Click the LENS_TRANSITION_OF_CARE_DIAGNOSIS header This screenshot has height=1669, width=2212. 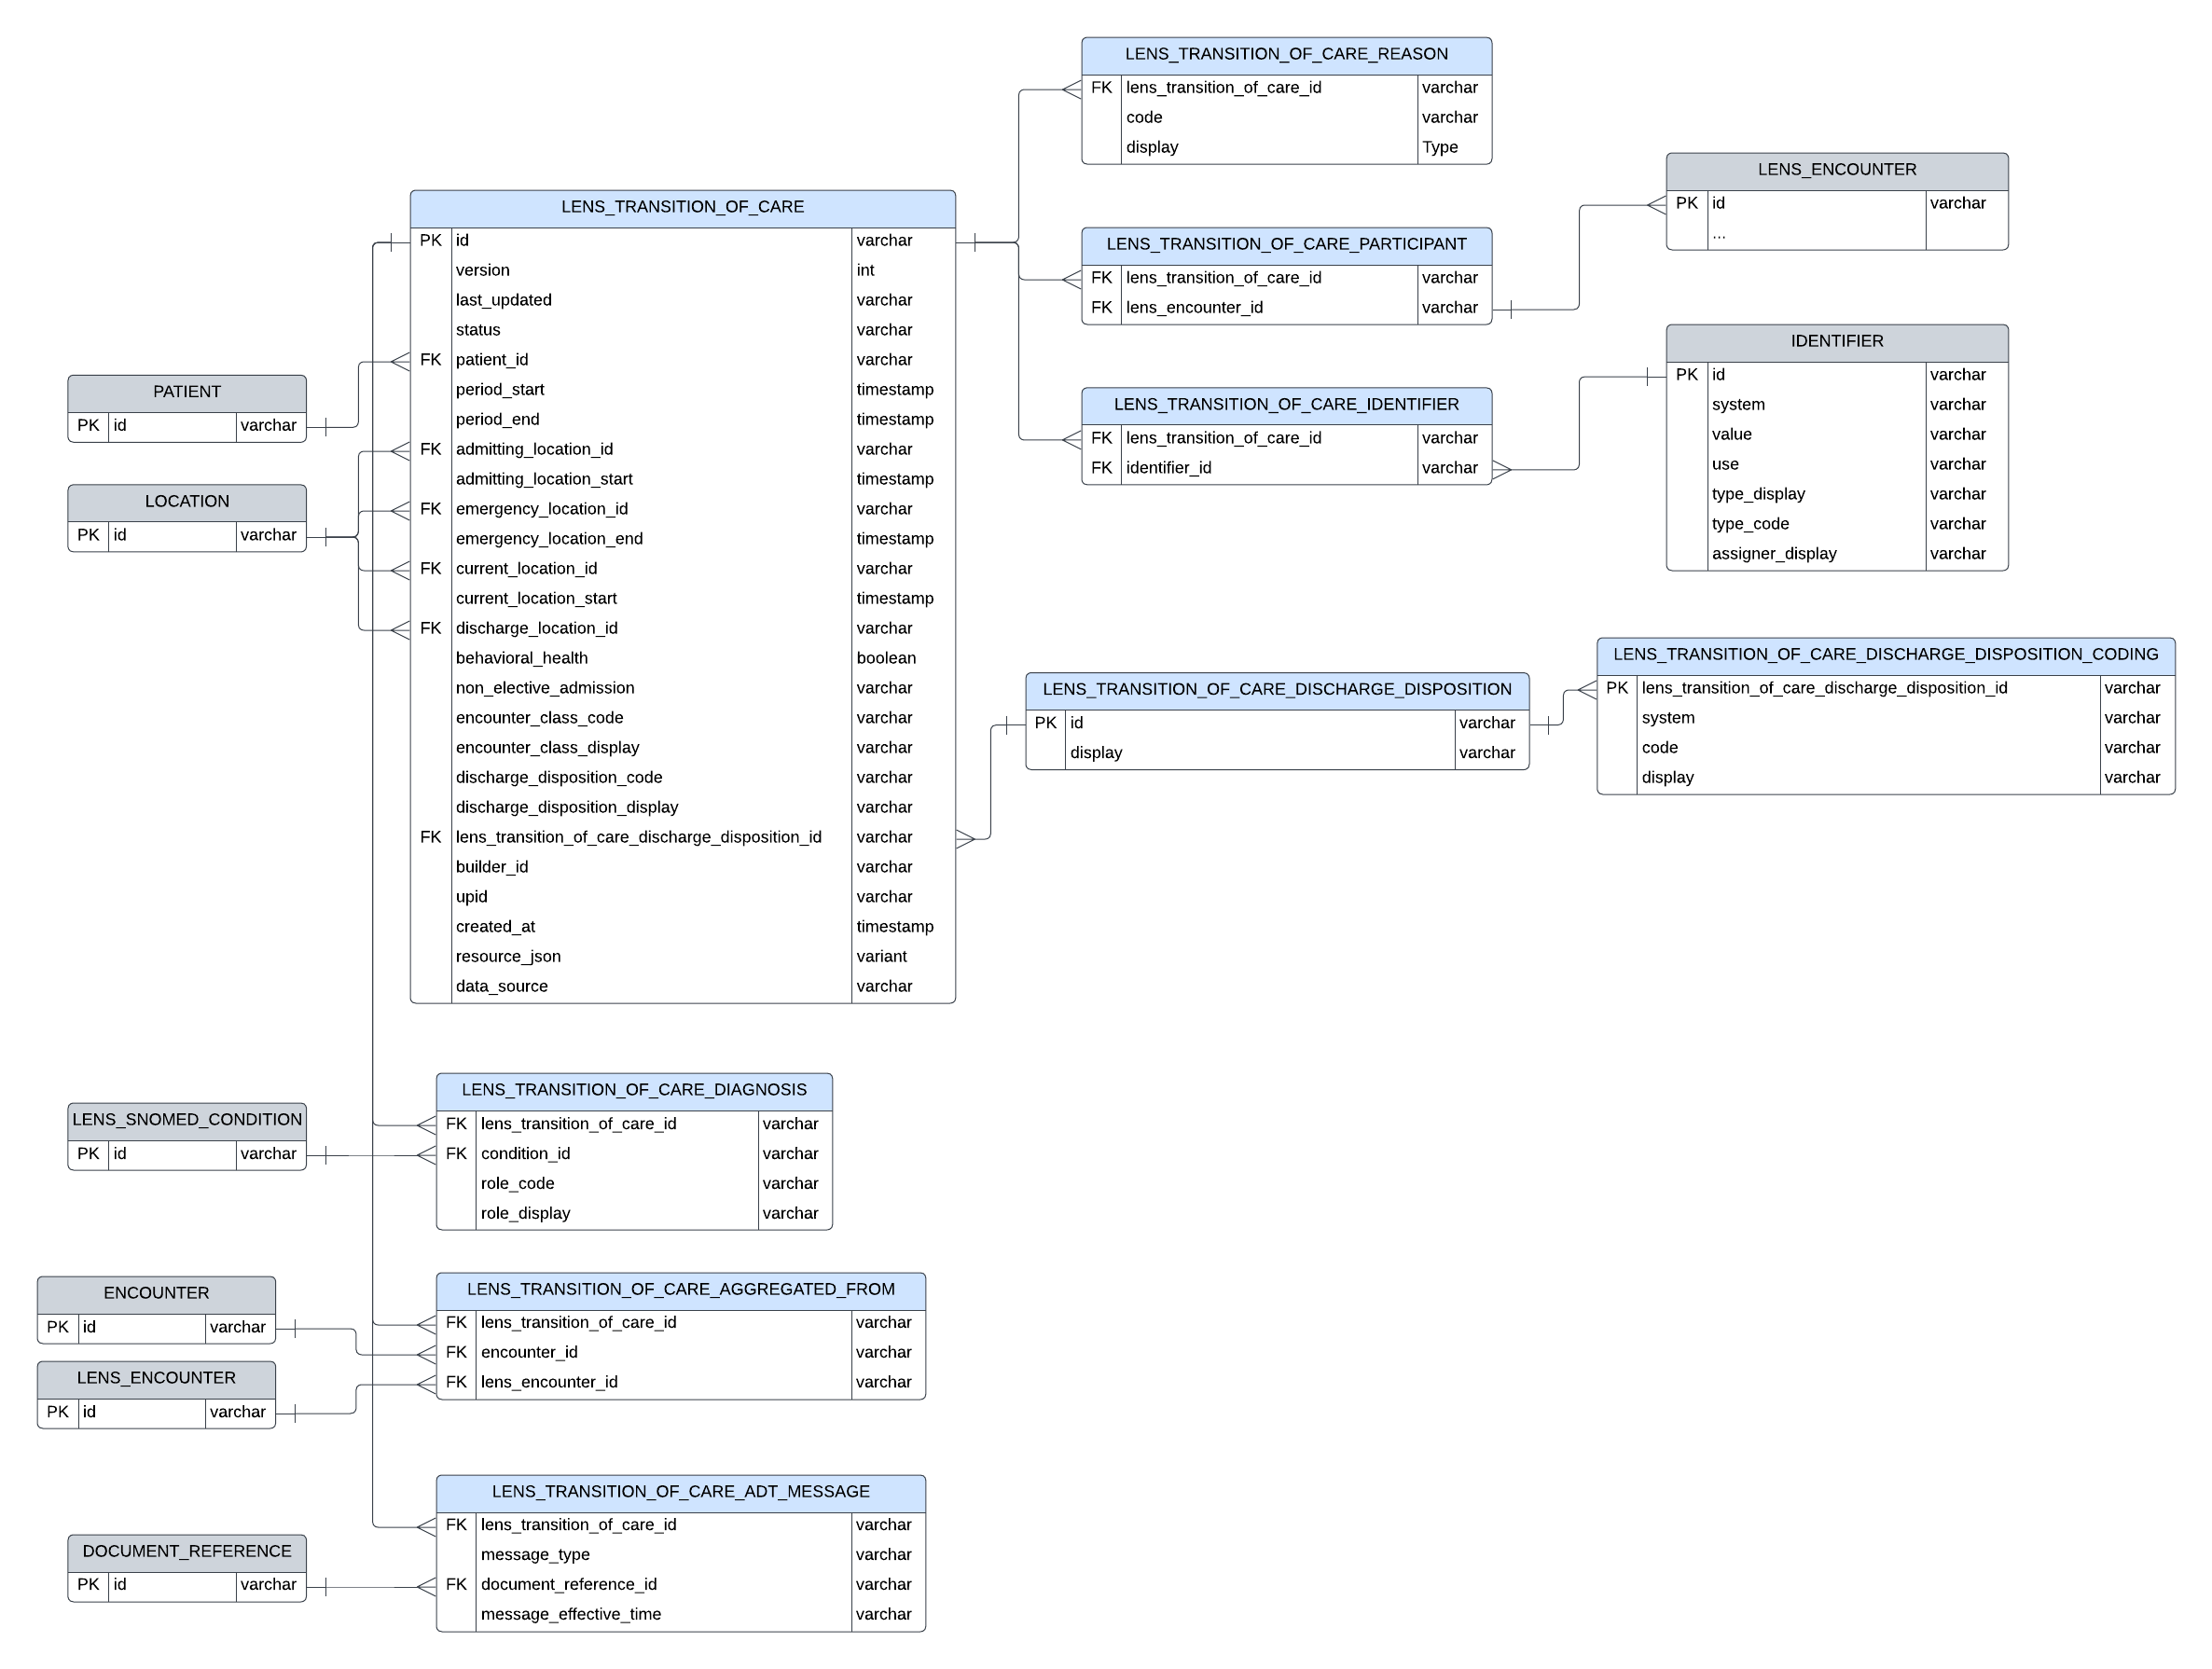tap(634, 1090)
